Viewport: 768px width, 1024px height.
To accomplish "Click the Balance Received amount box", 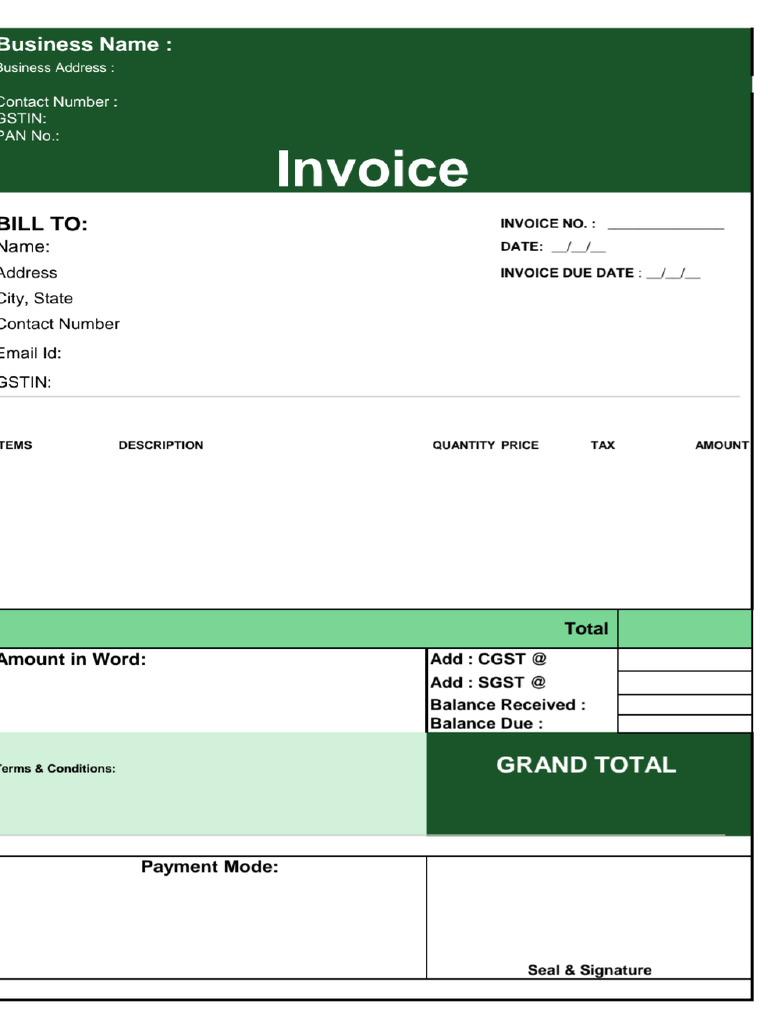I will [684, 705].
